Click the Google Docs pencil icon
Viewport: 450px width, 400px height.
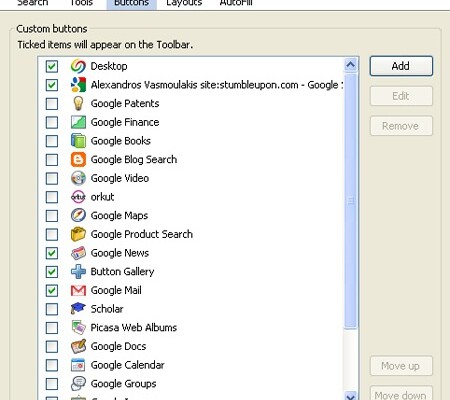(78, 346)
